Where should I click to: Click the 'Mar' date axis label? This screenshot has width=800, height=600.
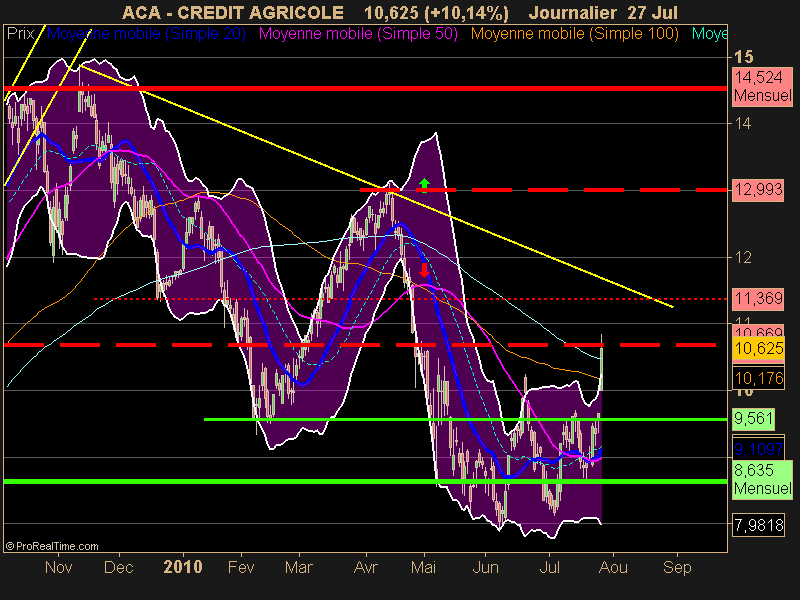coord(298,567)
